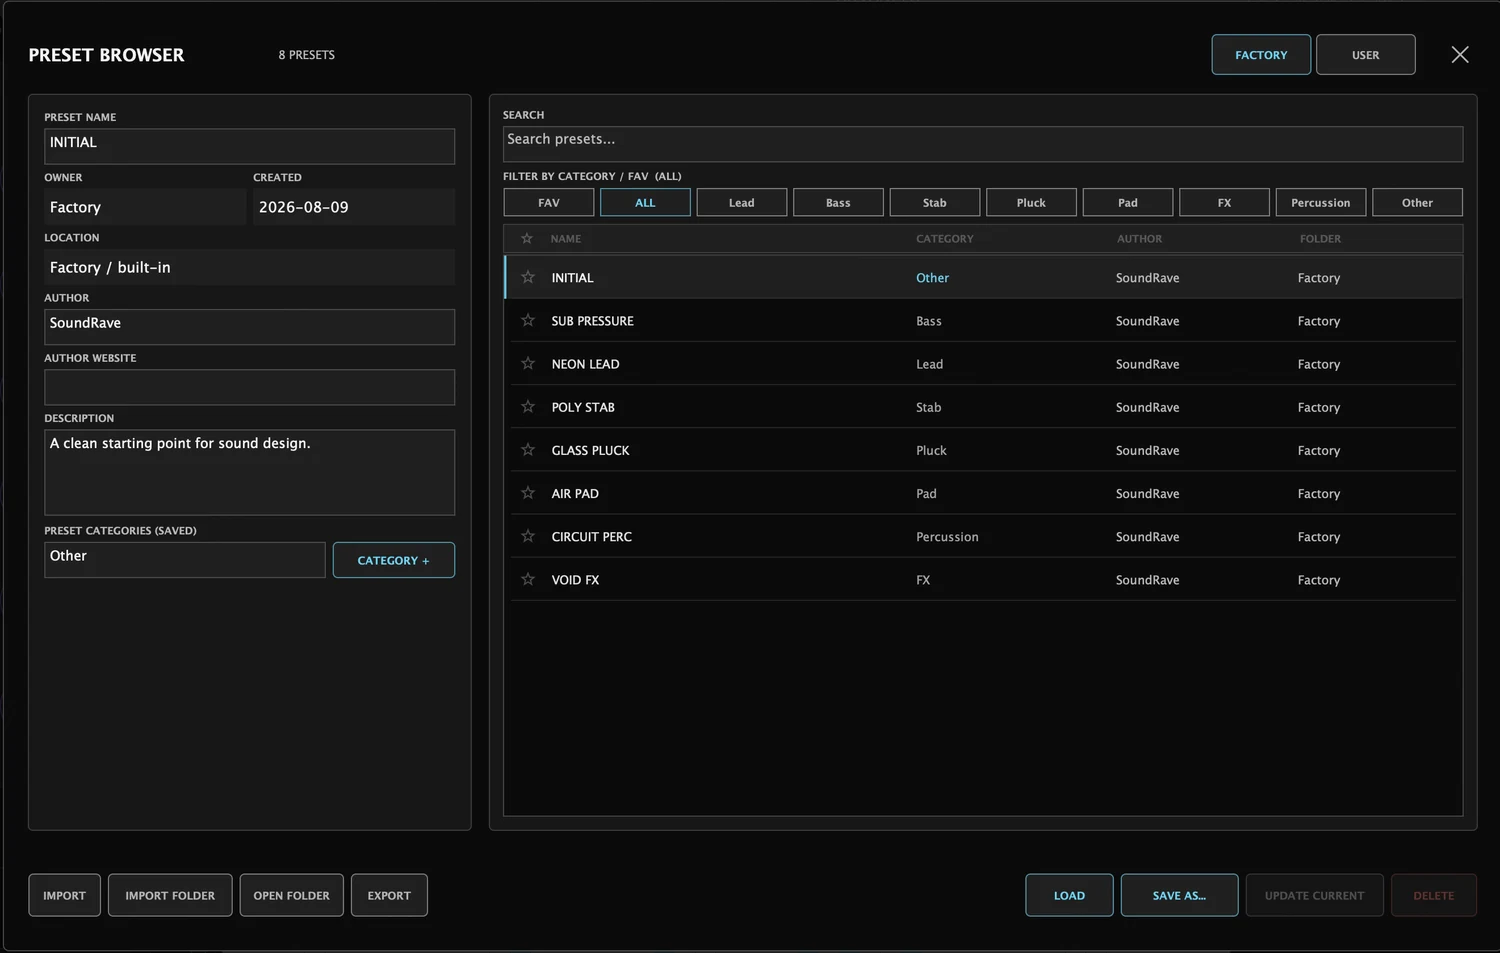Toggle favorite star for POLY STAB

click(x=528, y=406)
